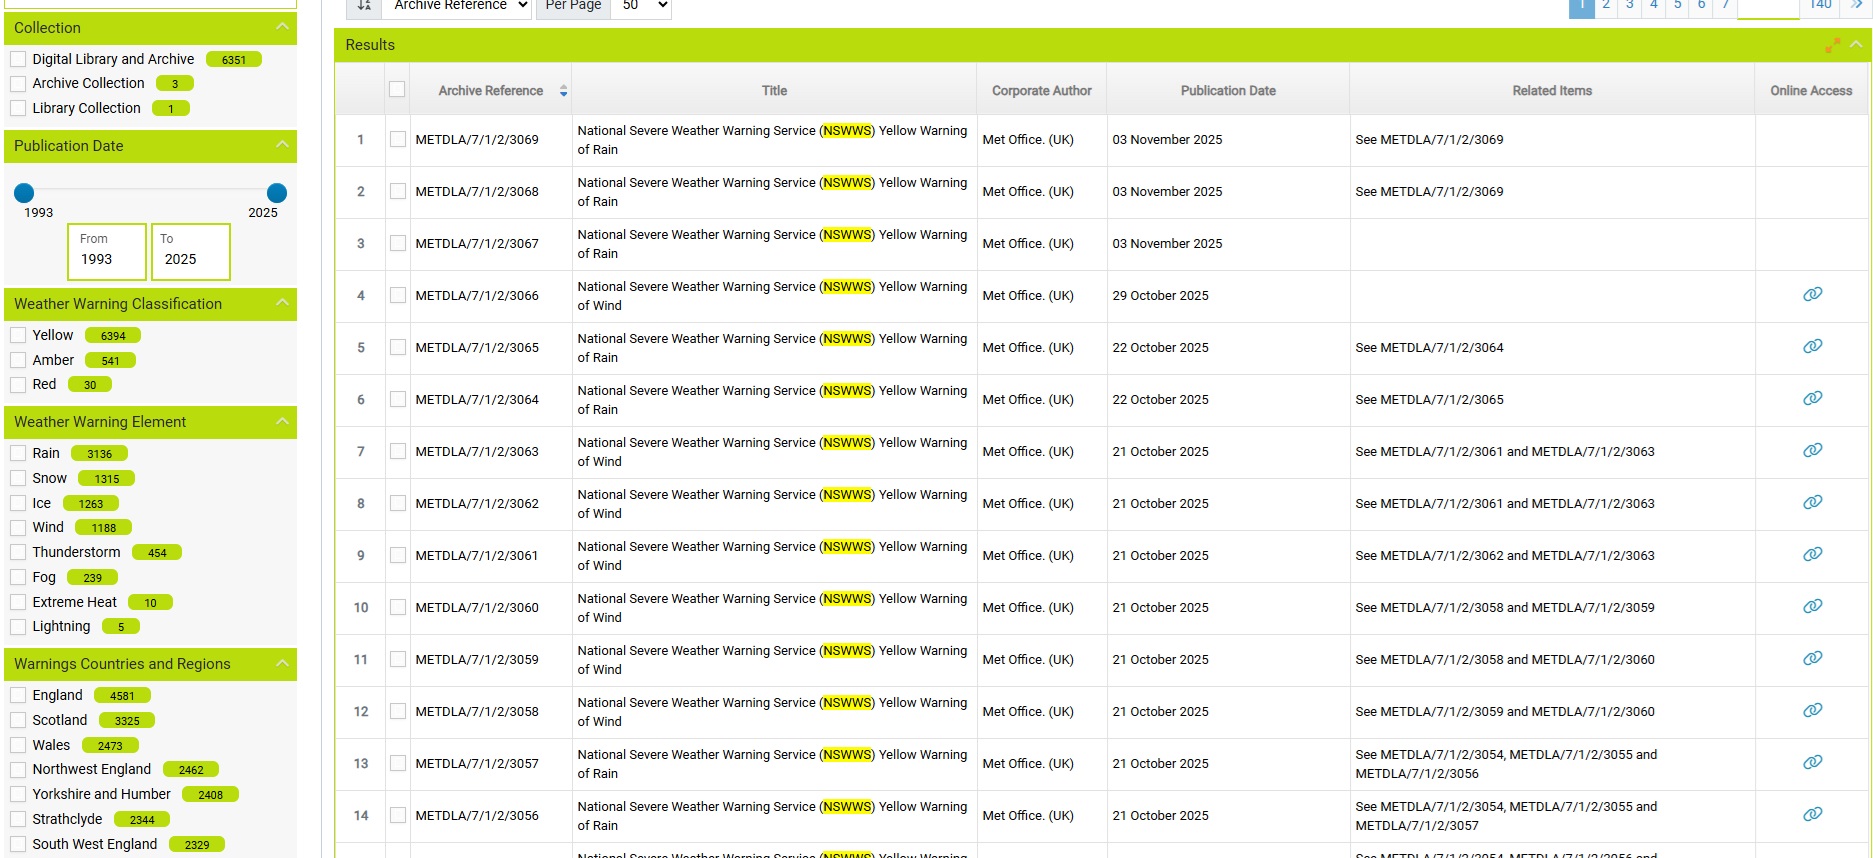Click the sort direction icon in toolbar

[364, 6]
